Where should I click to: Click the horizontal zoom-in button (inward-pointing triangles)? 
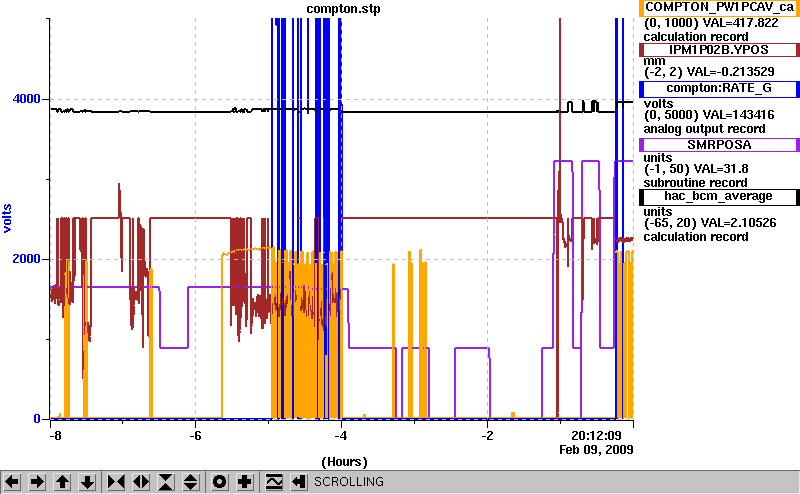pyautogui.click(x=116, y=482)
